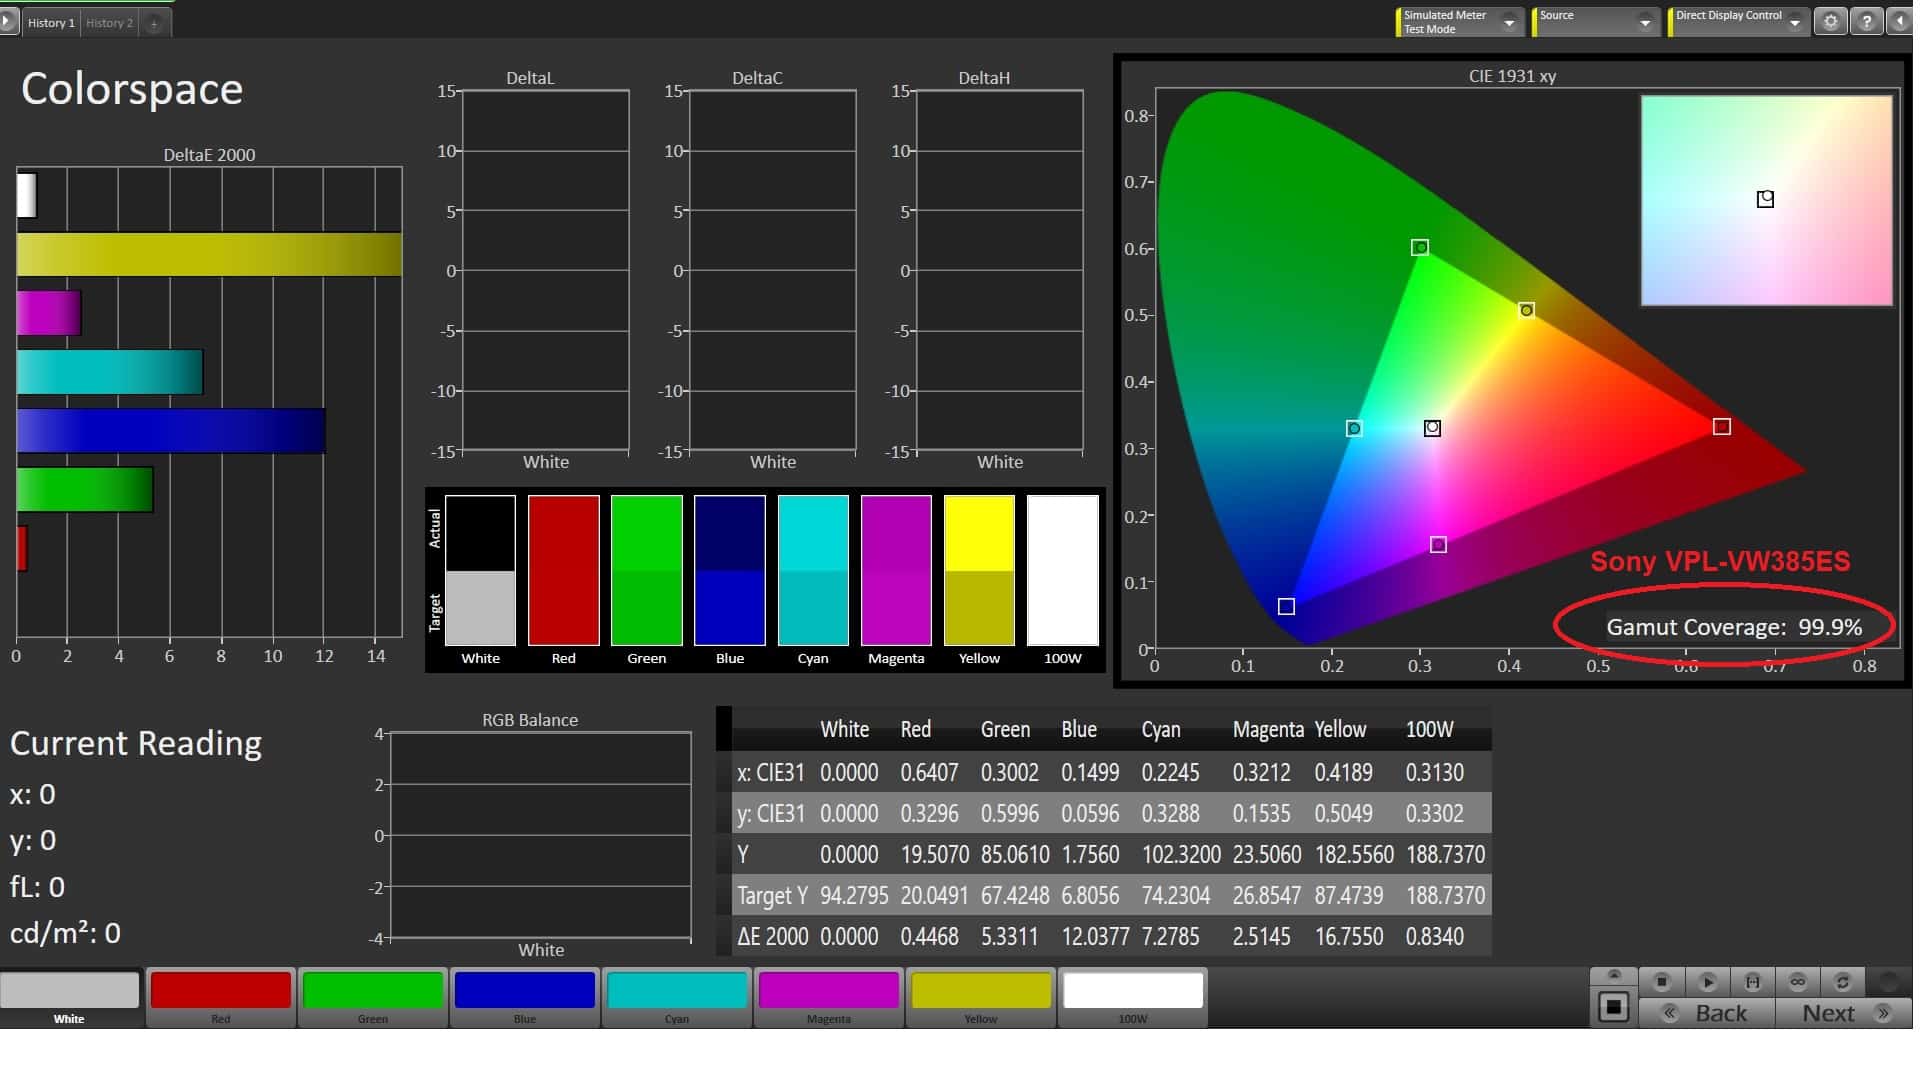Select the Cyan pattern swatch
The image size is (1920, 1080).
[x=677, y=998]
